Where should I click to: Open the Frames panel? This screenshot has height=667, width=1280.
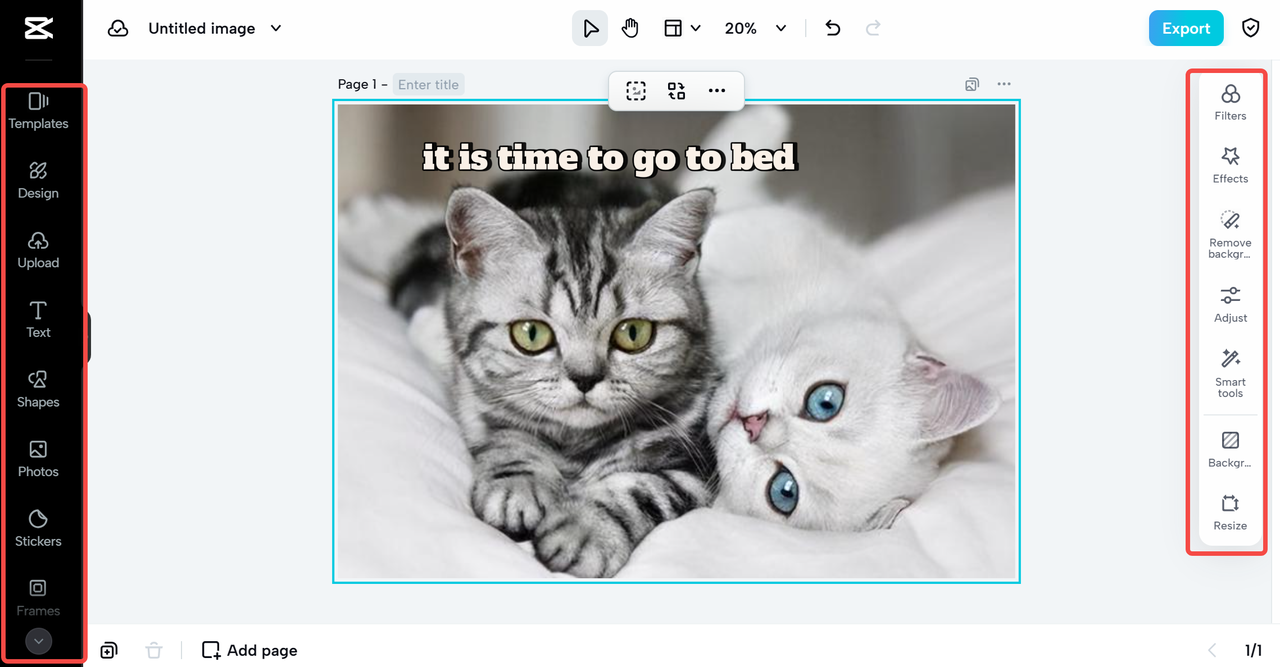(x=38, y=597)
